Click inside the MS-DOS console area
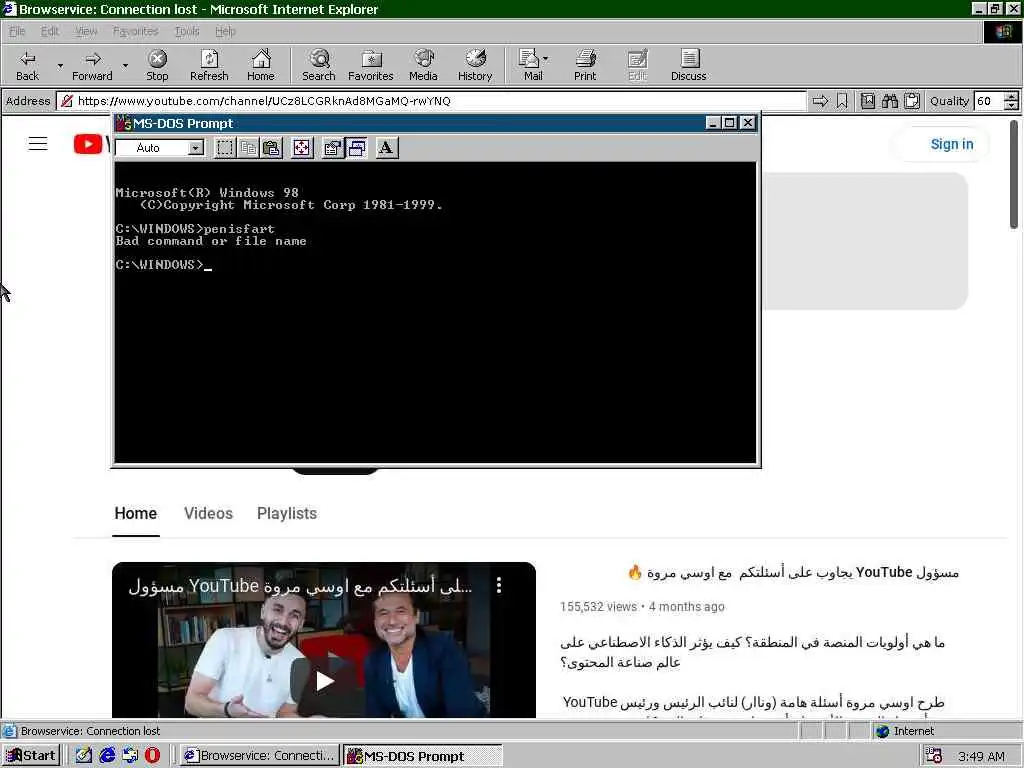The height and width of the screenshot is (768, 1024). click(x=435, y=312)
